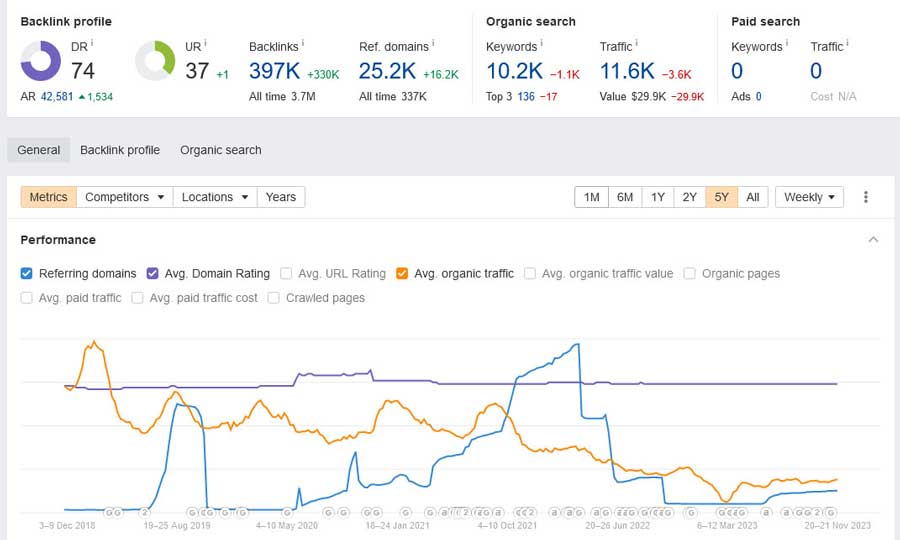
Task: Click the Organic search Traffic info icon
Action: 637,43
